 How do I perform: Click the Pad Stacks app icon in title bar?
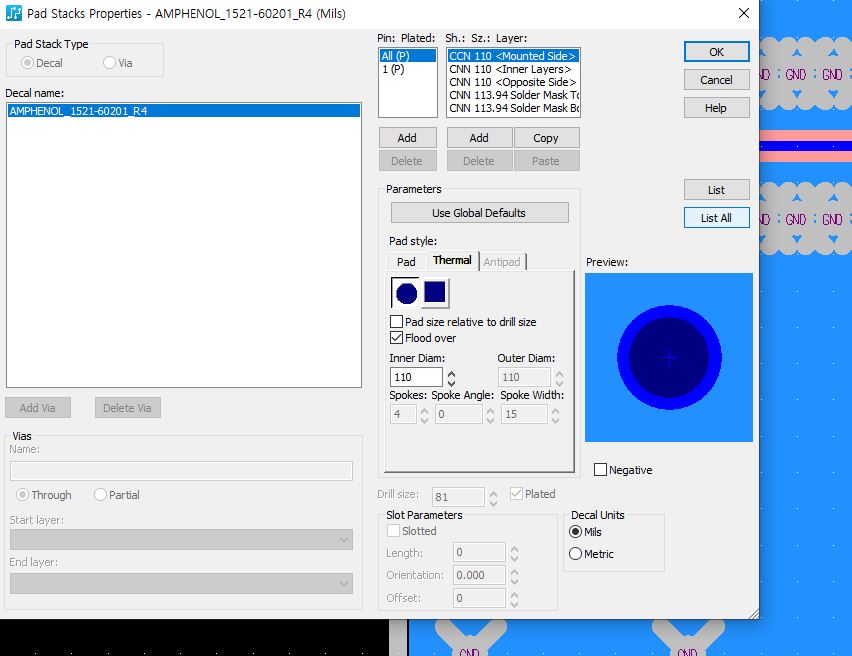(14, 14)
